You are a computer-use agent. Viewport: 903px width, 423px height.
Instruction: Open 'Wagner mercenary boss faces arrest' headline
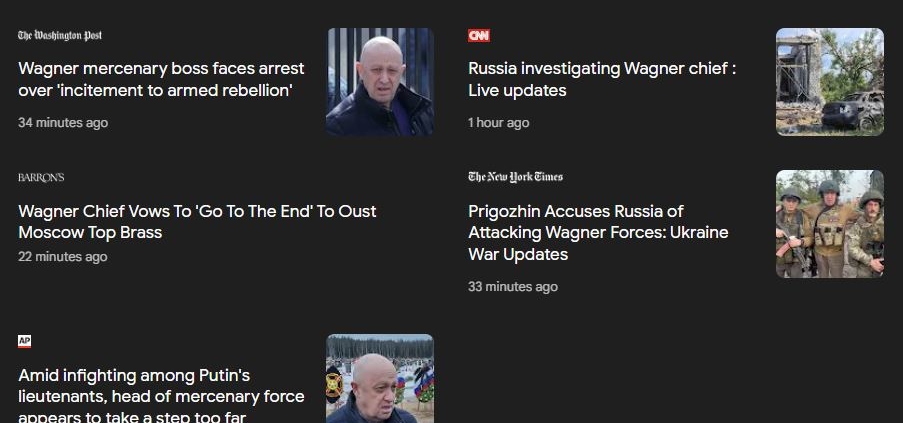tap(161, 79)
